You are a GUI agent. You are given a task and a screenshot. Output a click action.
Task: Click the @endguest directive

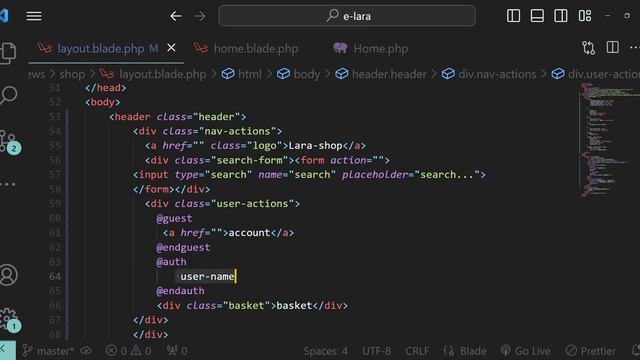183,247
